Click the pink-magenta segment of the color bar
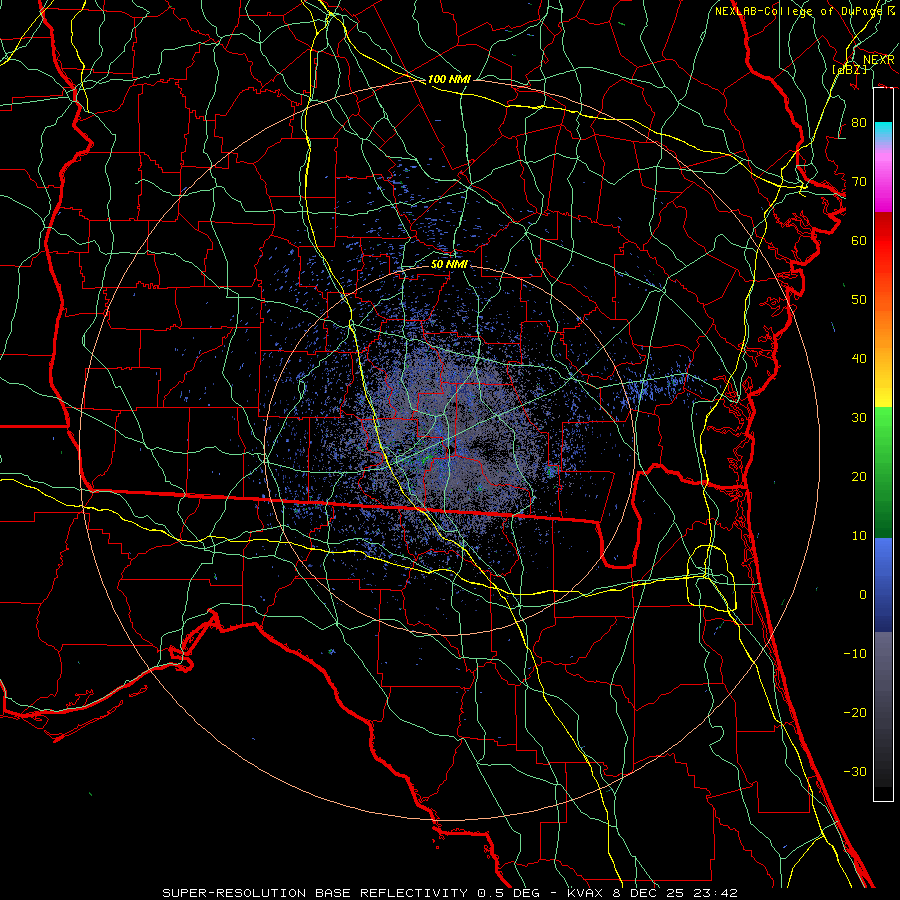 coord(883,178)
